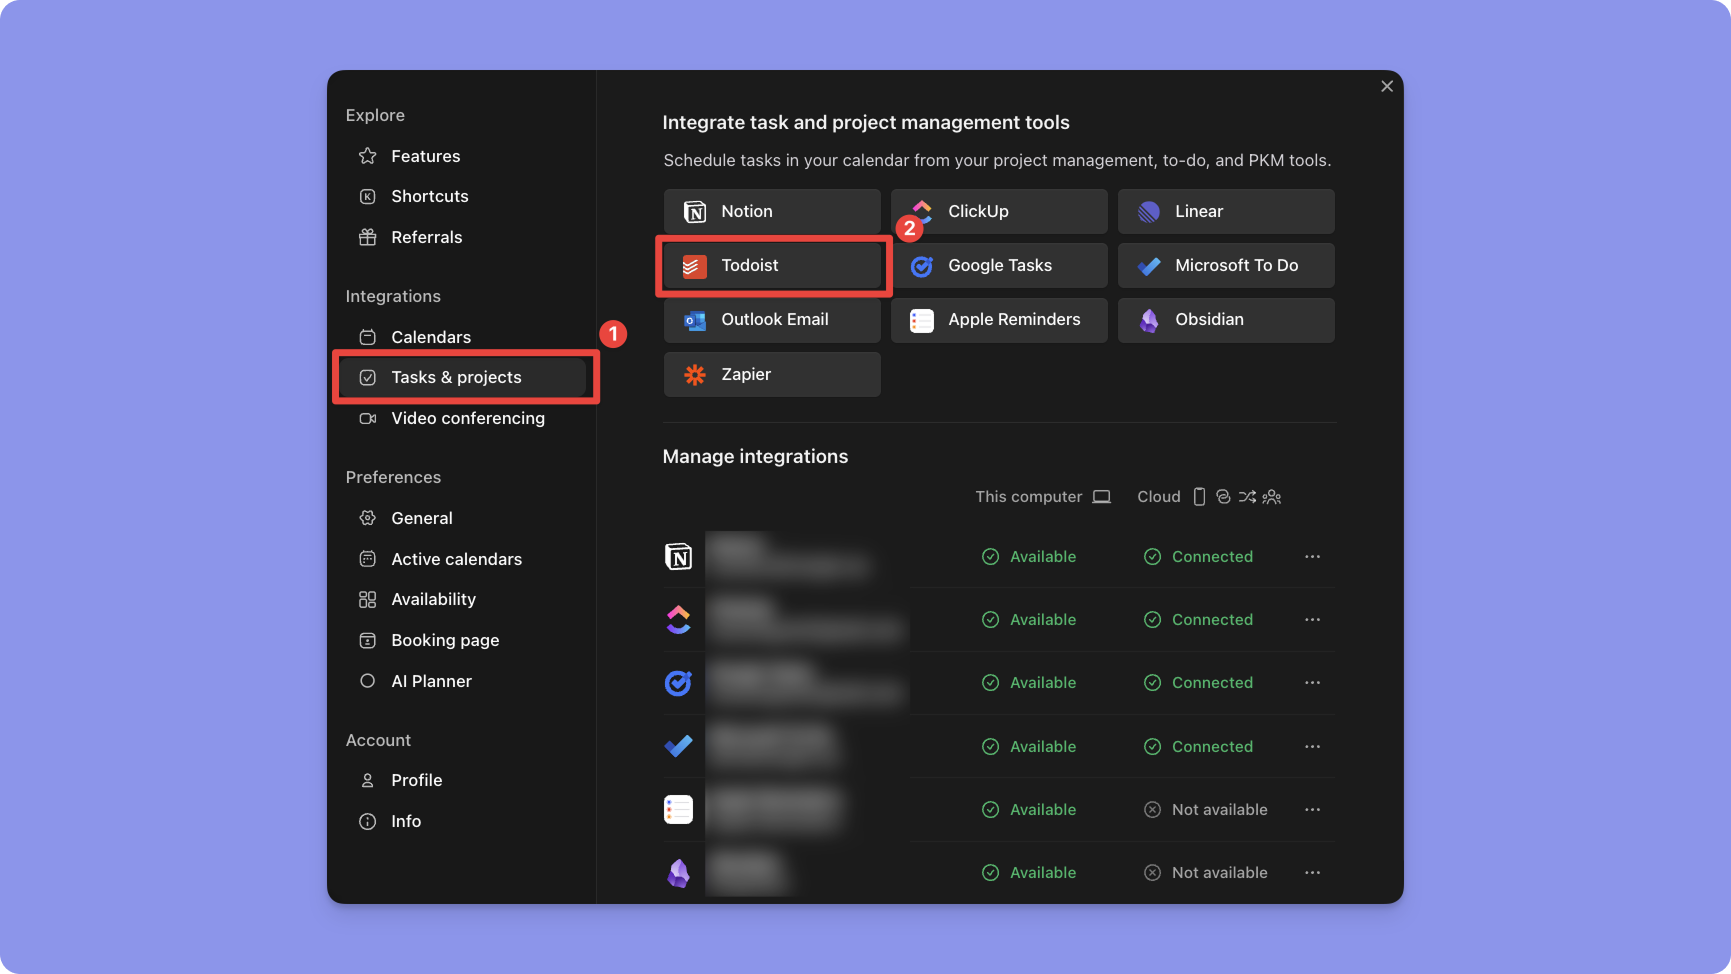The image size is (1731, 974).
Task: Click the Availability grid icon
Action: (x=368, y=599)
